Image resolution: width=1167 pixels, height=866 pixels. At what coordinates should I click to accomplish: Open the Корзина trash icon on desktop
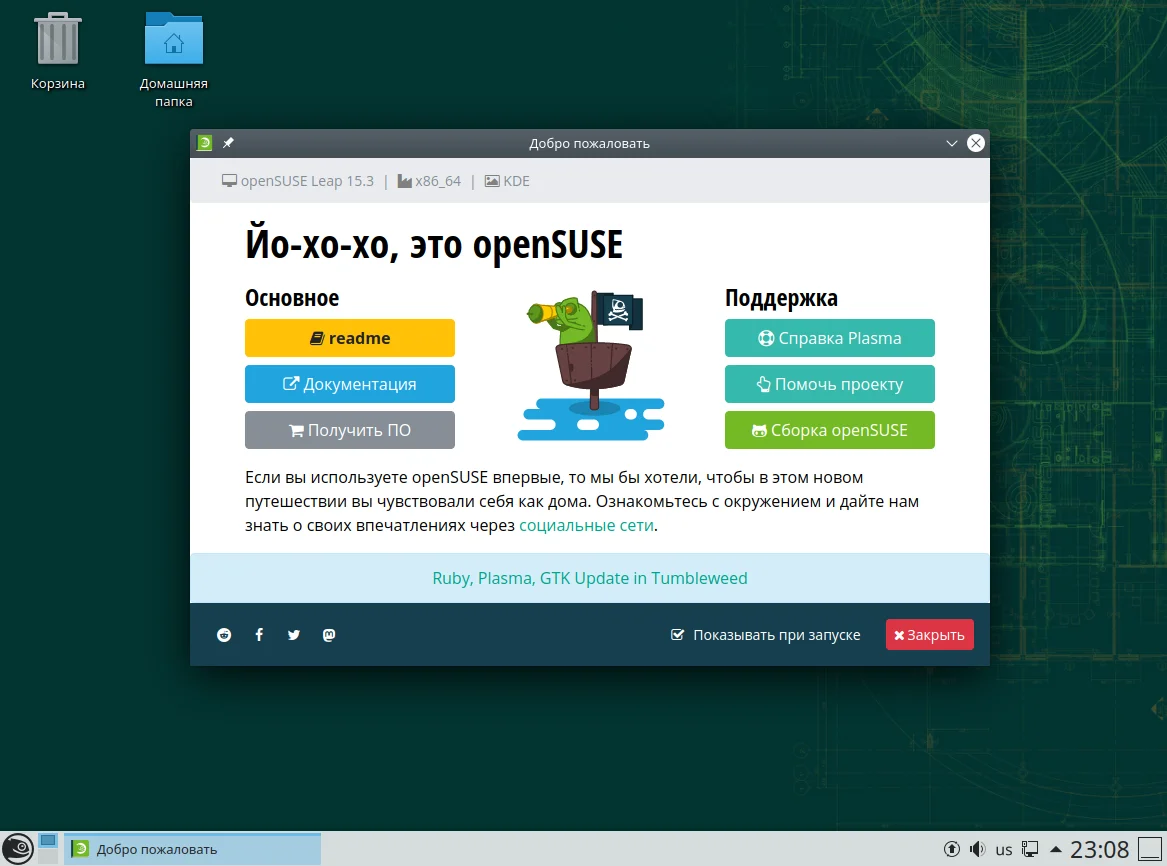coord(57,51)
